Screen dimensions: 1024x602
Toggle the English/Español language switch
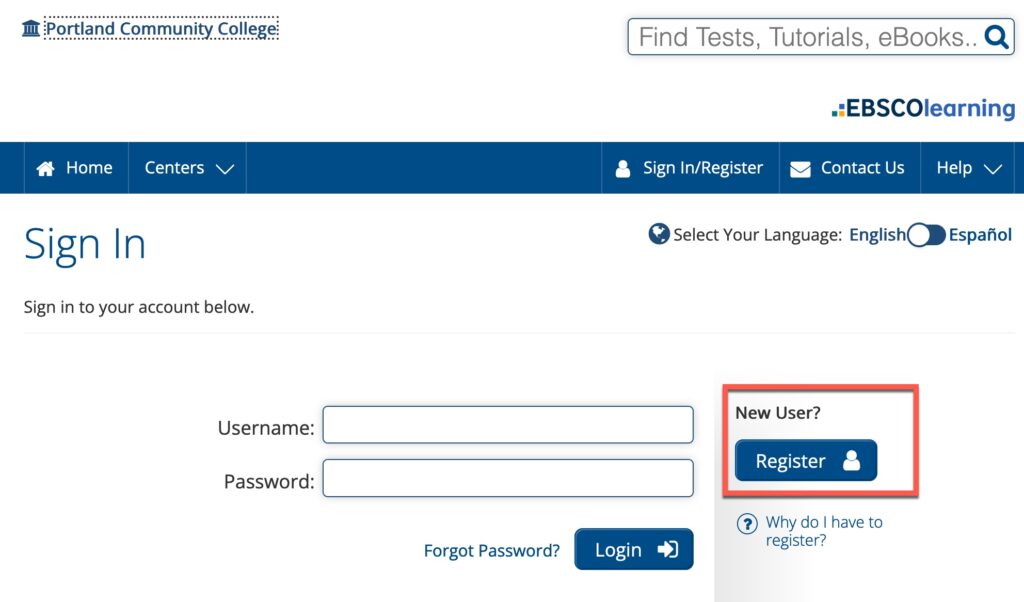tap(926, 235)
